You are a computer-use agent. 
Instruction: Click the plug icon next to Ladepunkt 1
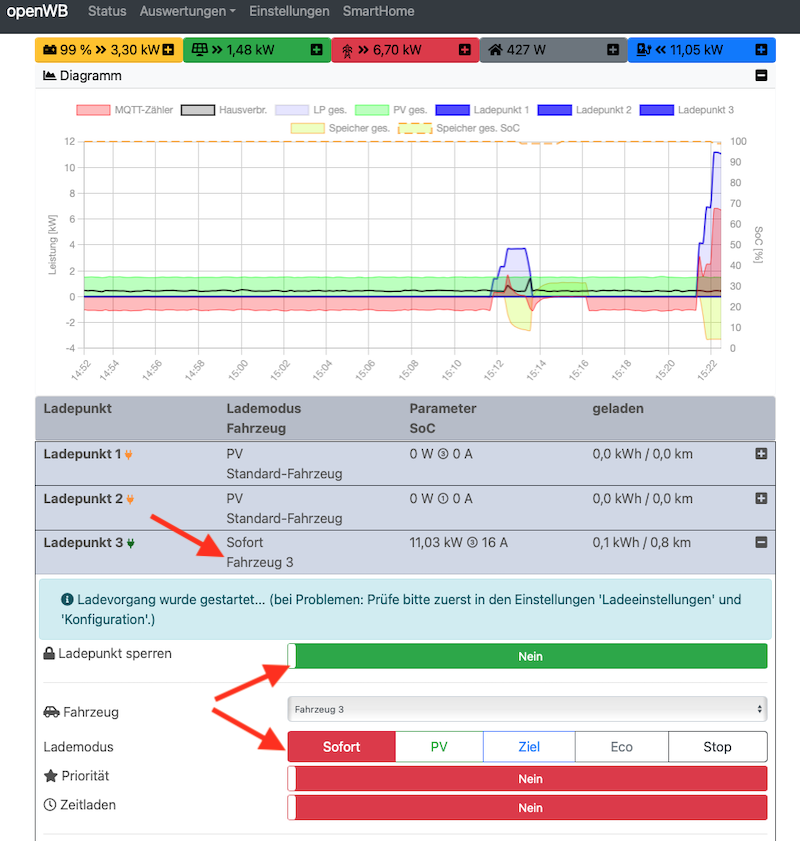pos(129,455)
